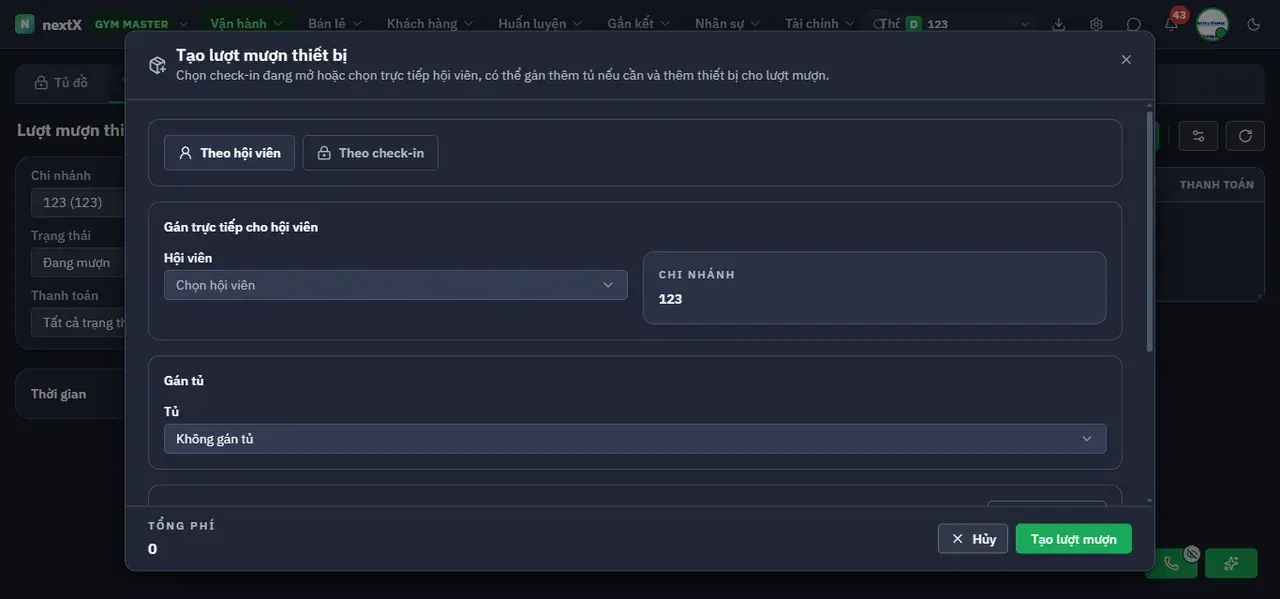
Task: Click the user avatar in top bar
Action: click(x=1212, y=24)
